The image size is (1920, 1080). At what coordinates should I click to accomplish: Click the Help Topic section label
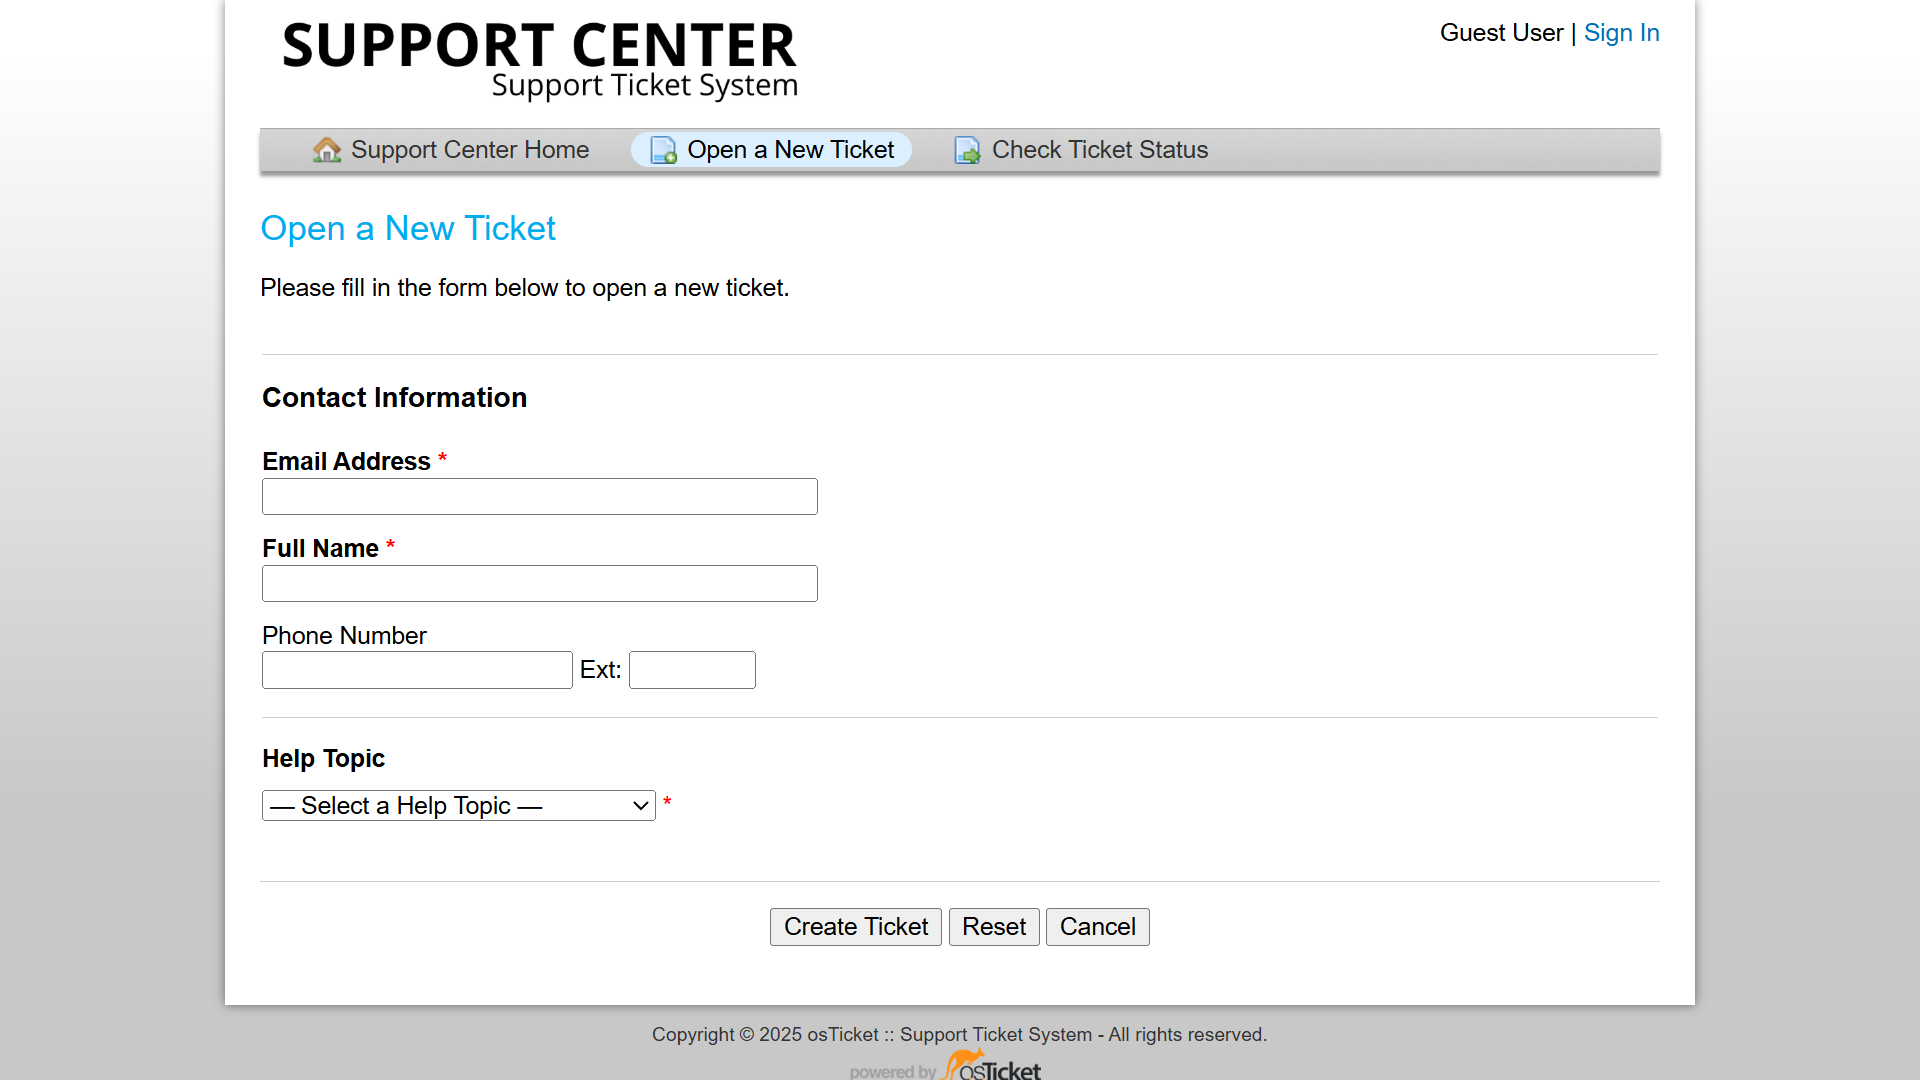coord(323,759)
